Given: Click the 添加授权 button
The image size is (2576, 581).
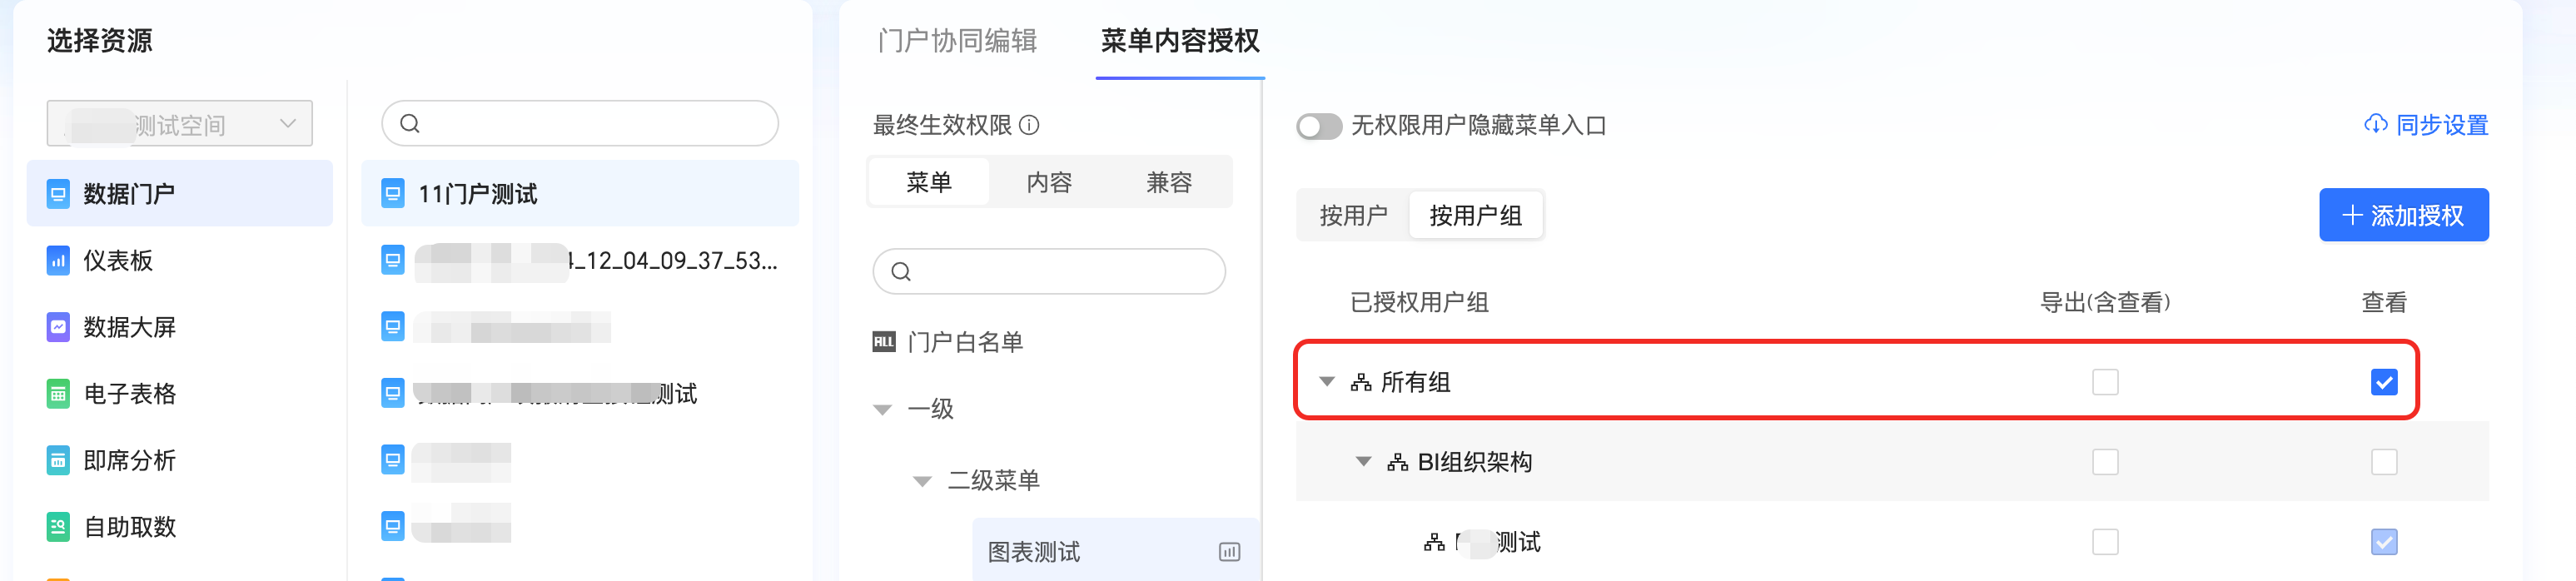Looking at the screenshot, I should click(x=2403, y=216).
